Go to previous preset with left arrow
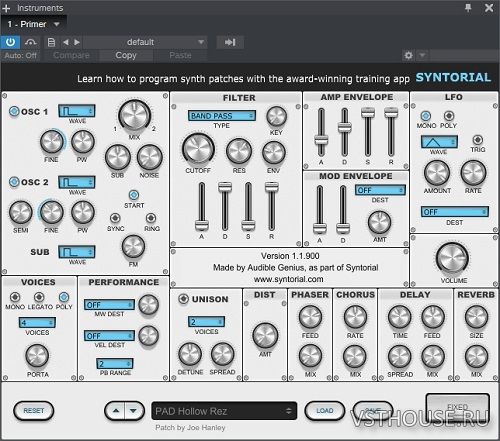The image size is (500, 441). click(66, 42)
